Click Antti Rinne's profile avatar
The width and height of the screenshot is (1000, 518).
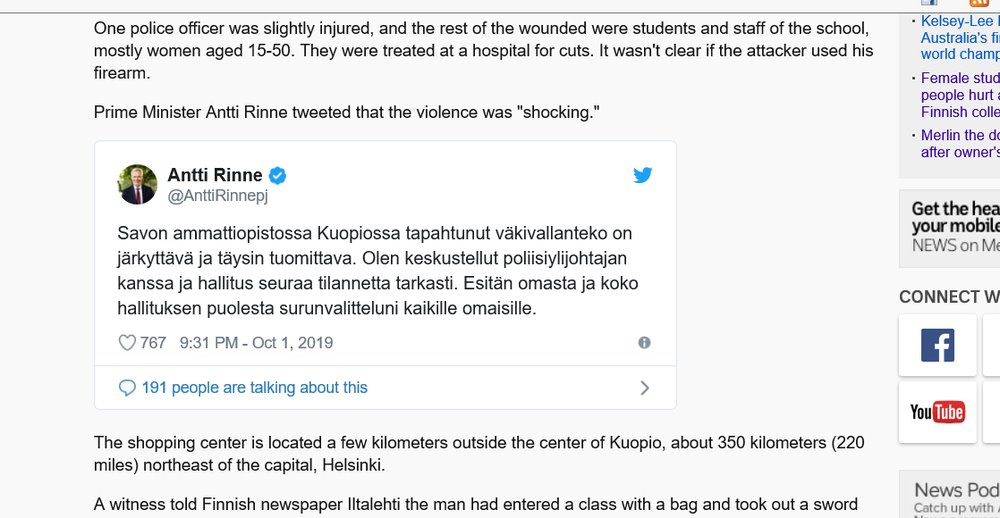click(137, 184)
